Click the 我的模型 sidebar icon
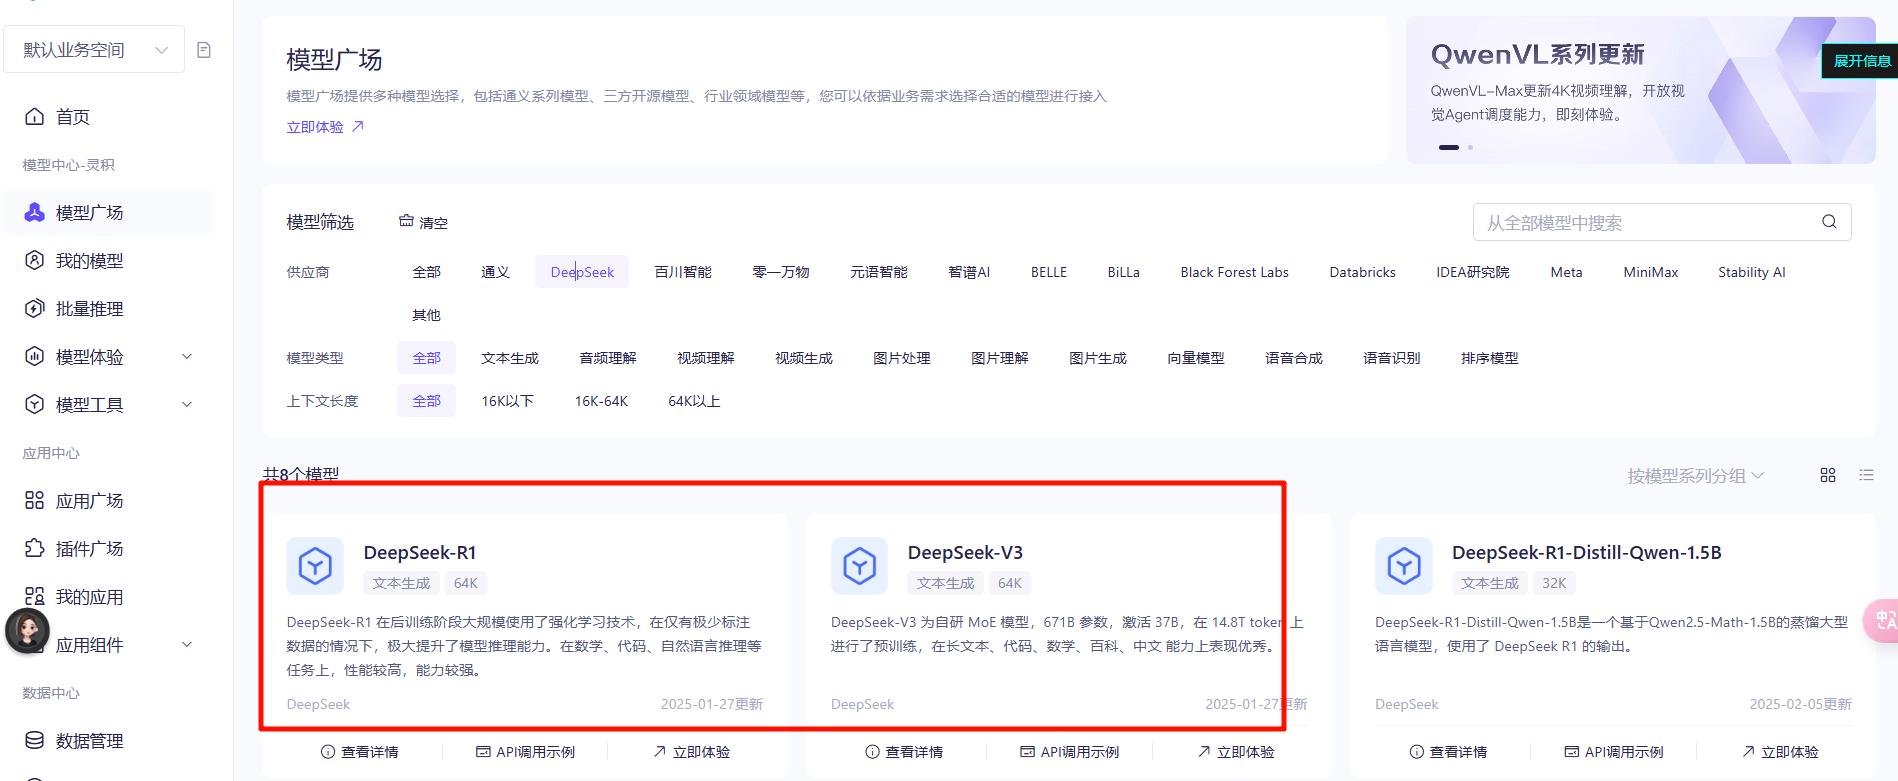Image resolution: width=1898 pixels, height=781 pixels. (34, 260)
